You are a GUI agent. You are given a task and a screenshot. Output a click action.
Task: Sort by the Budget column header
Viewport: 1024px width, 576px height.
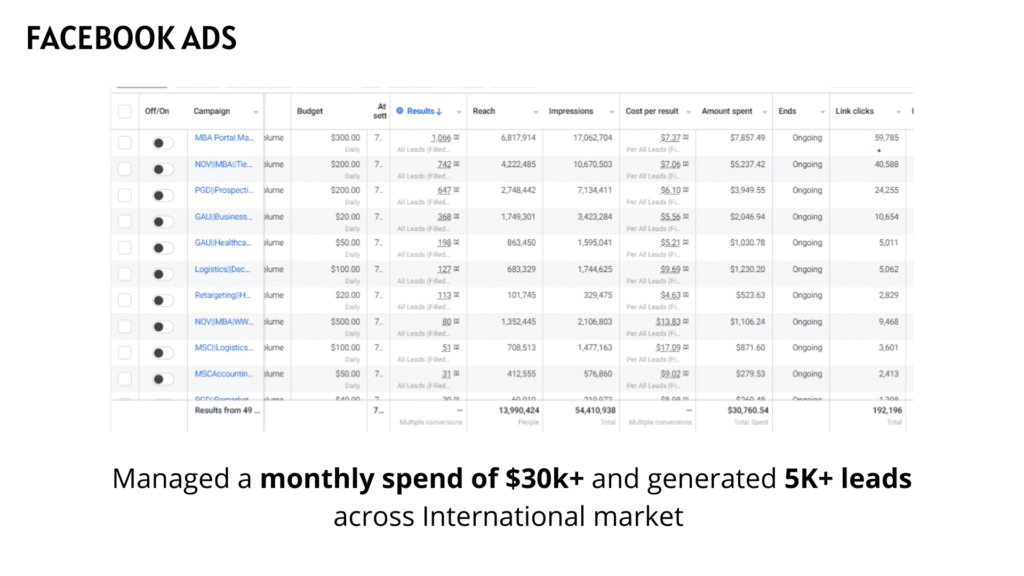point(310,111)
